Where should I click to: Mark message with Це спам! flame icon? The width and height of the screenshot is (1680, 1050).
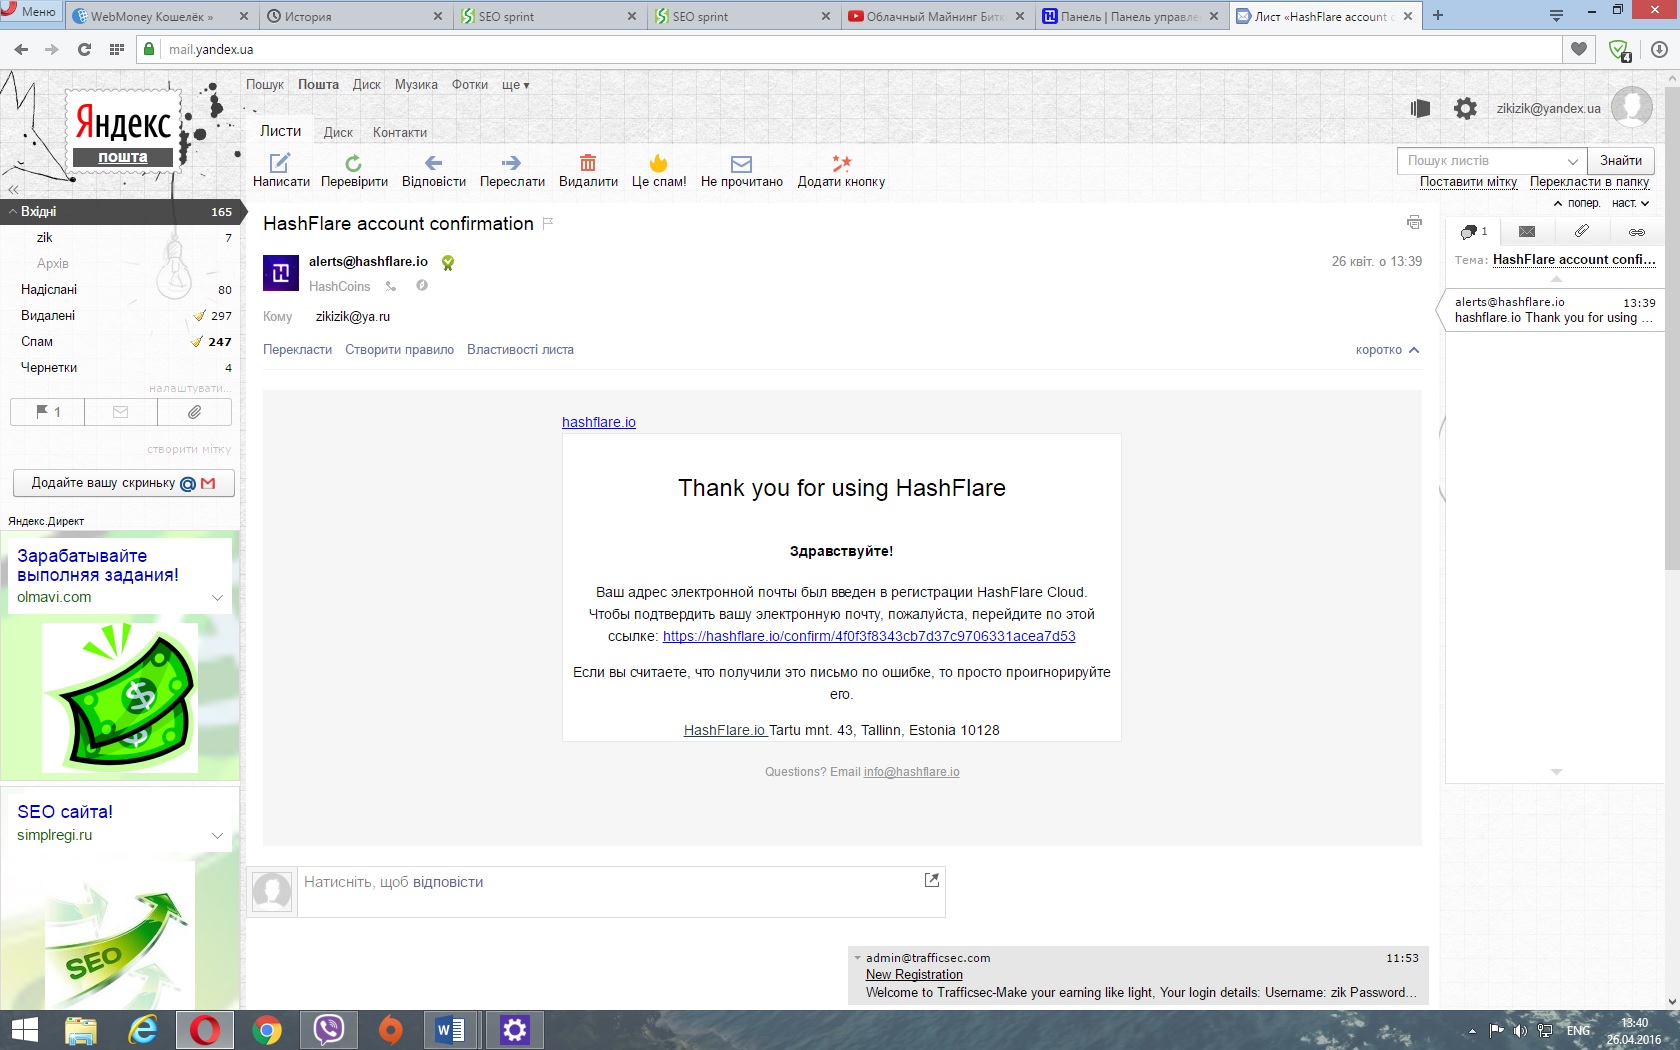[658, 163]
